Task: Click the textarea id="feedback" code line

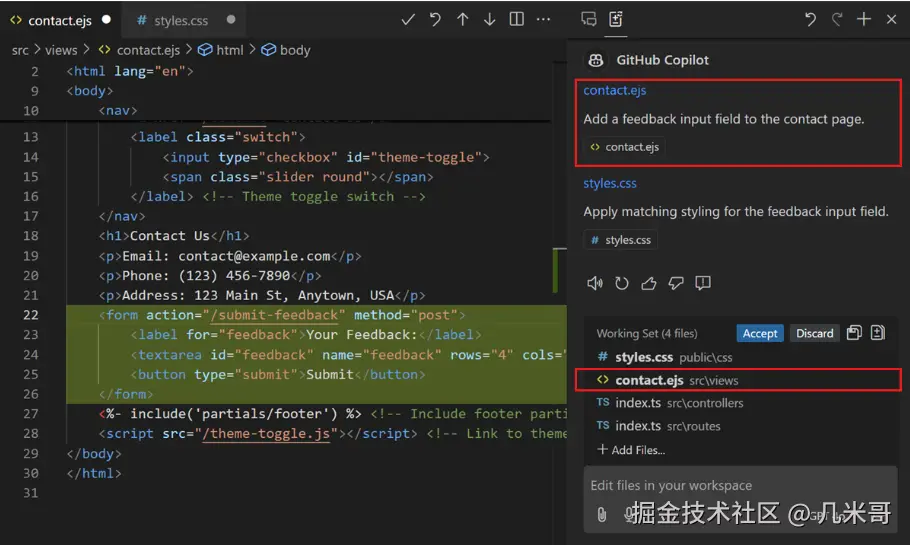Action: (x=348, y=355)
